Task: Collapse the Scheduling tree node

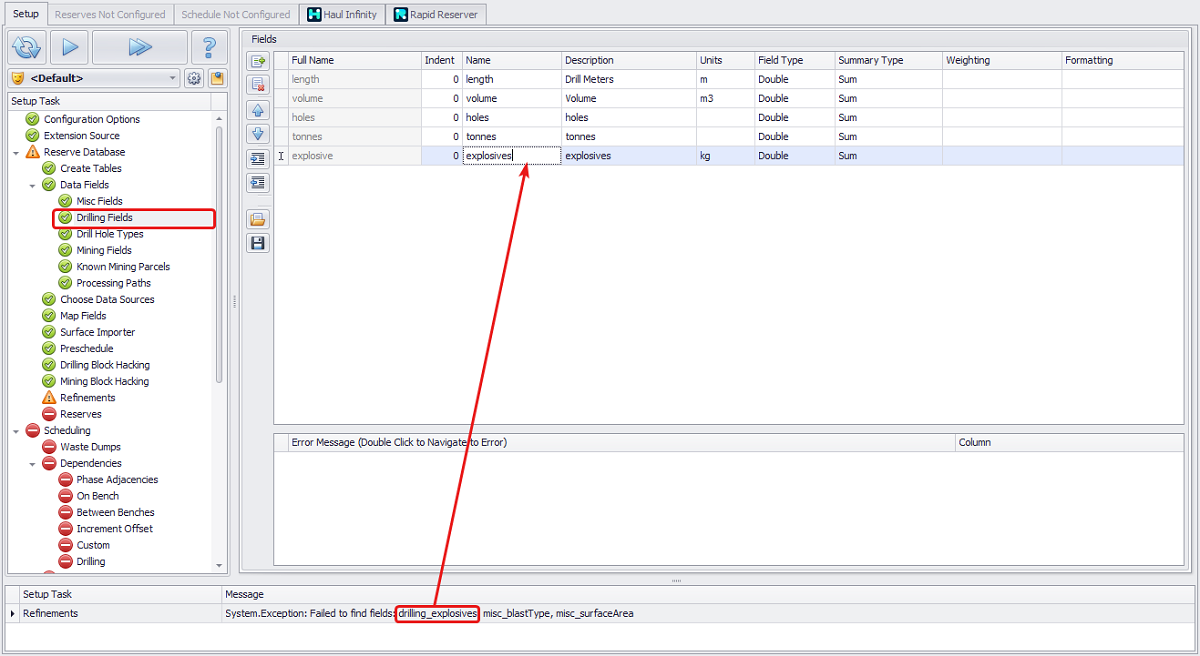Action: tap(16, 431)
